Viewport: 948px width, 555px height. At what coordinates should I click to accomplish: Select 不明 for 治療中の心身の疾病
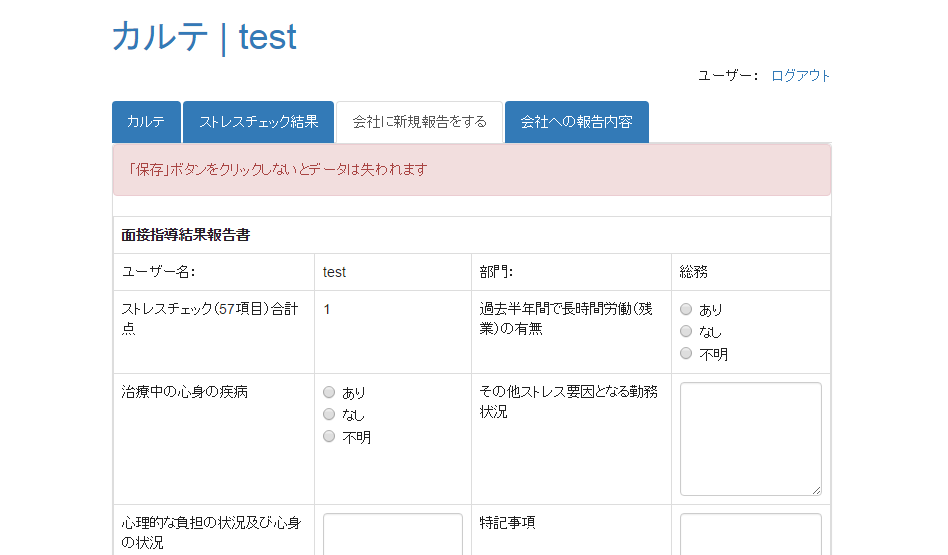click(x=329, y=437)
